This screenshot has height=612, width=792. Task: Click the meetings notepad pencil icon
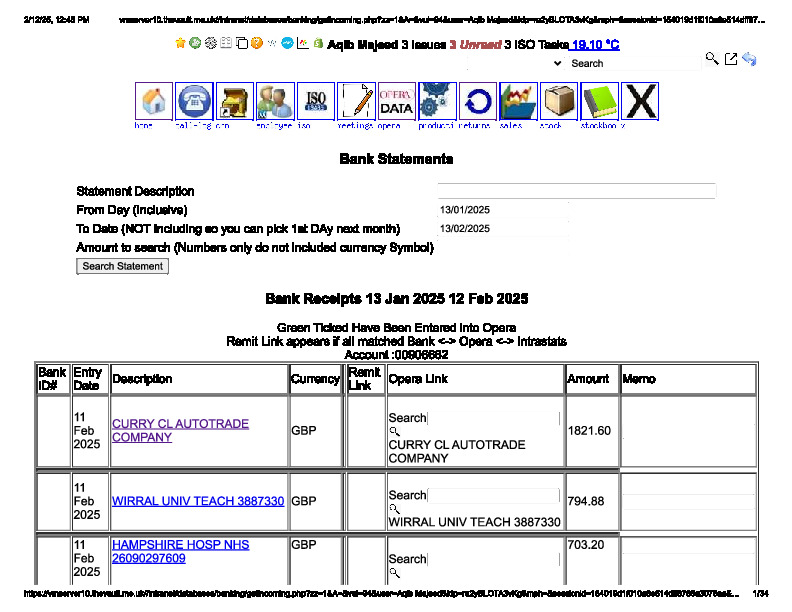356,102
